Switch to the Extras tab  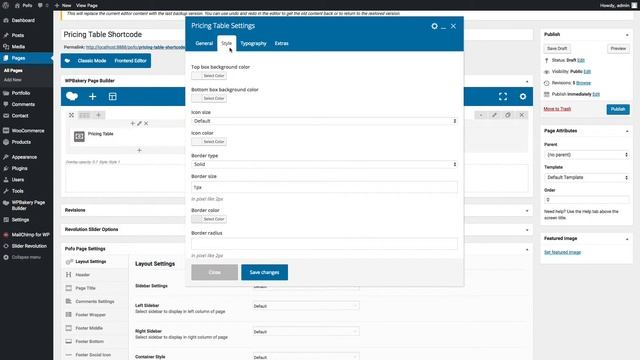click(282, 43)
